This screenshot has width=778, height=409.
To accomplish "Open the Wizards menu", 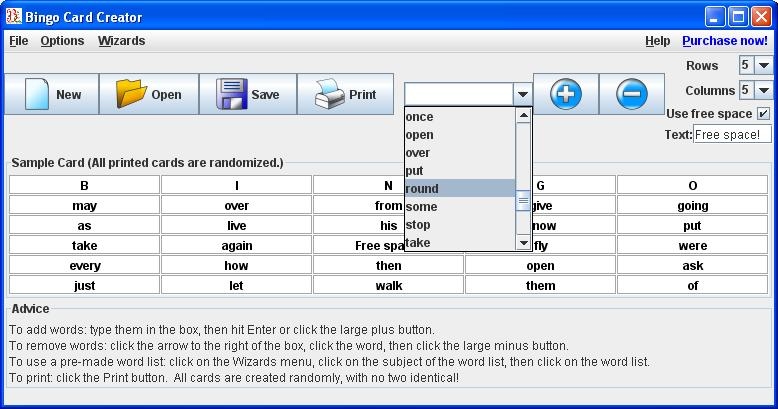I will [x=122, y=41].
